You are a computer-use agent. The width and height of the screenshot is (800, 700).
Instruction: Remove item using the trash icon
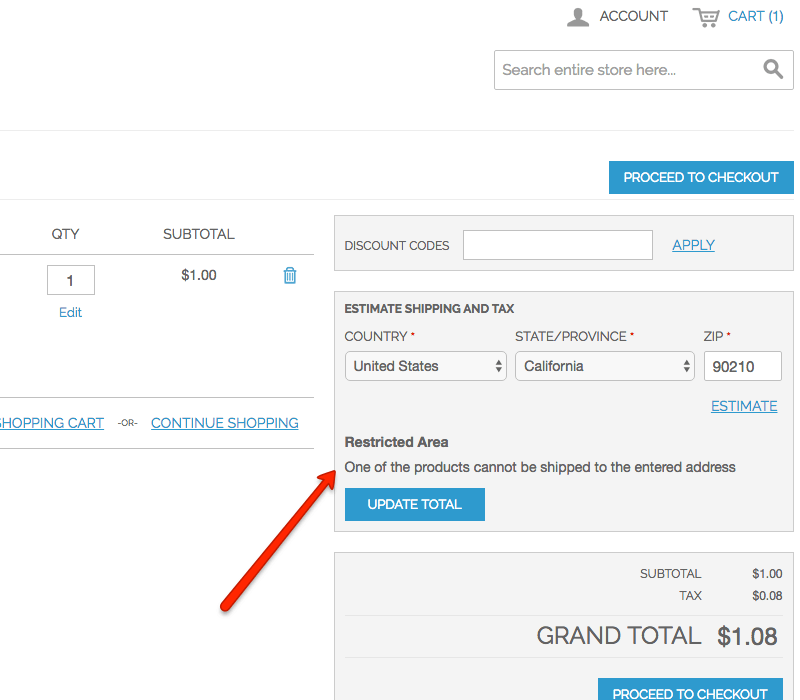(290, 275)
